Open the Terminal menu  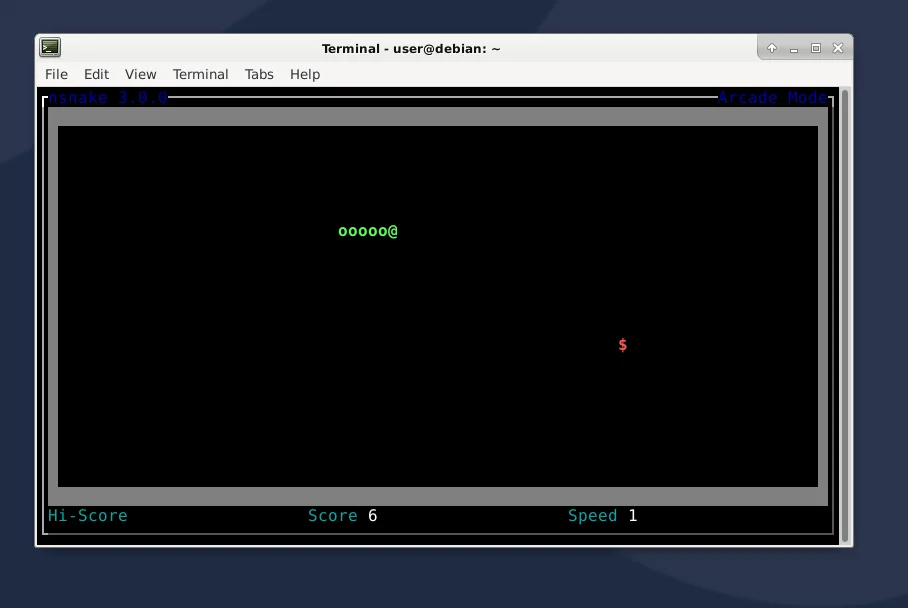pos(200,74)
